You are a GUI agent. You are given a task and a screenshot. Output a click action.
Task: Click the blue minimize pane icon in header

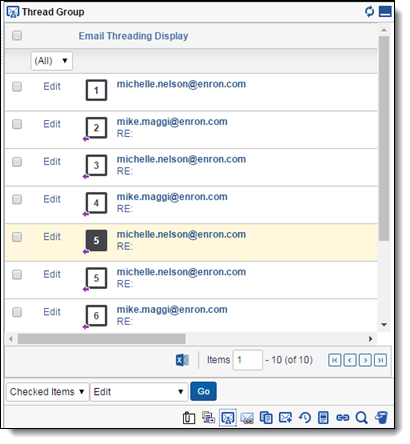click(x=385, y=12)
